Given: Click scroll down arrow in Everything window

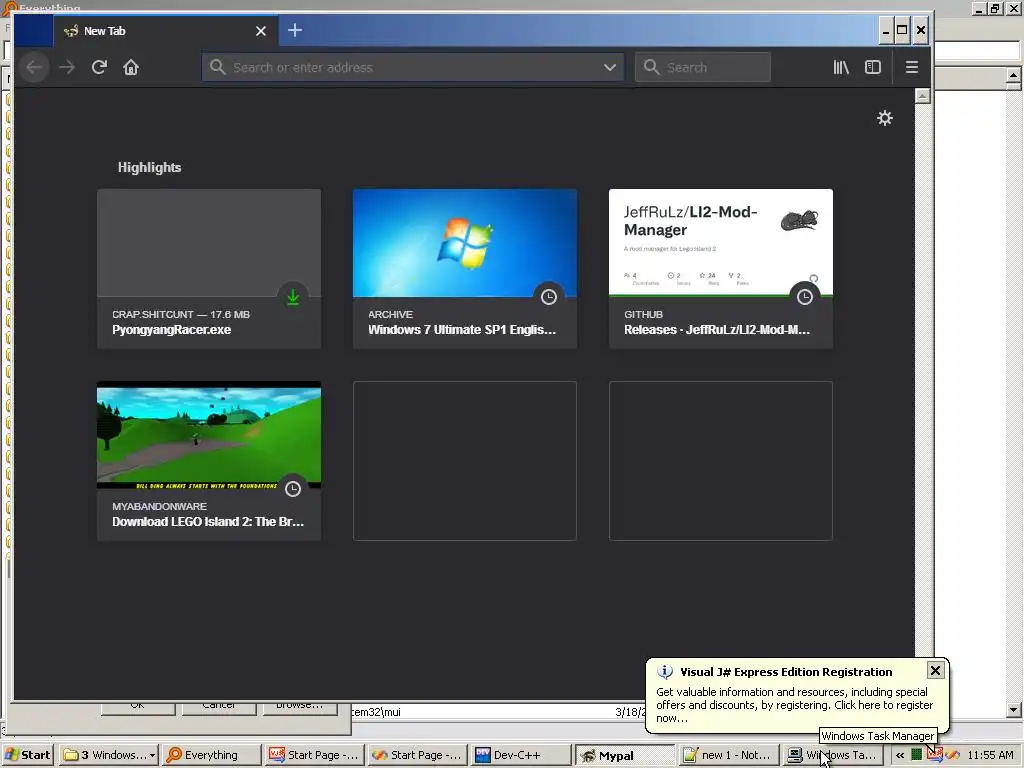Looking at the screenshot, I should pos(1014,710).
